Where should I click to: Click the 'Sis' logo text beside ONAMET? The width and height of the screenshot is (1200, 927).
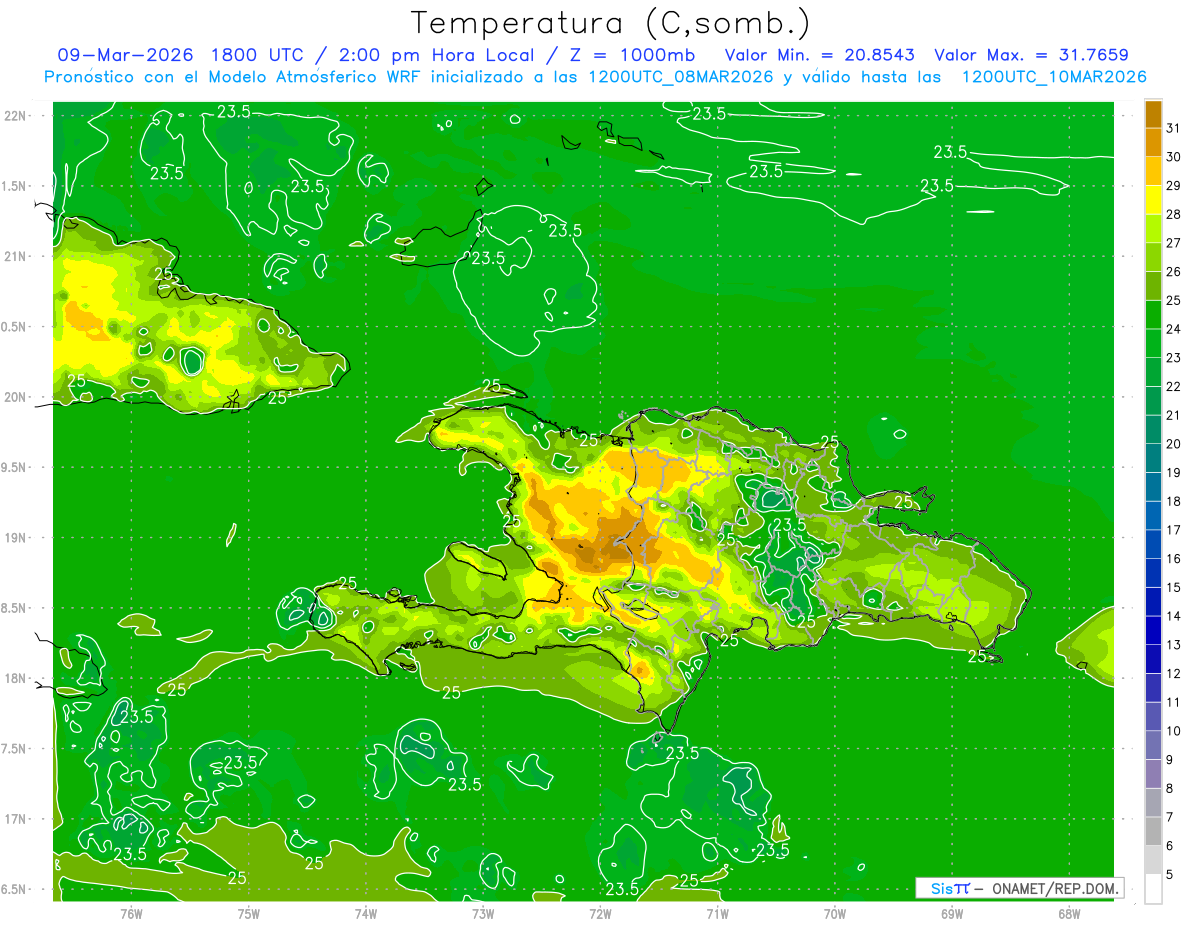coord(942,888)
